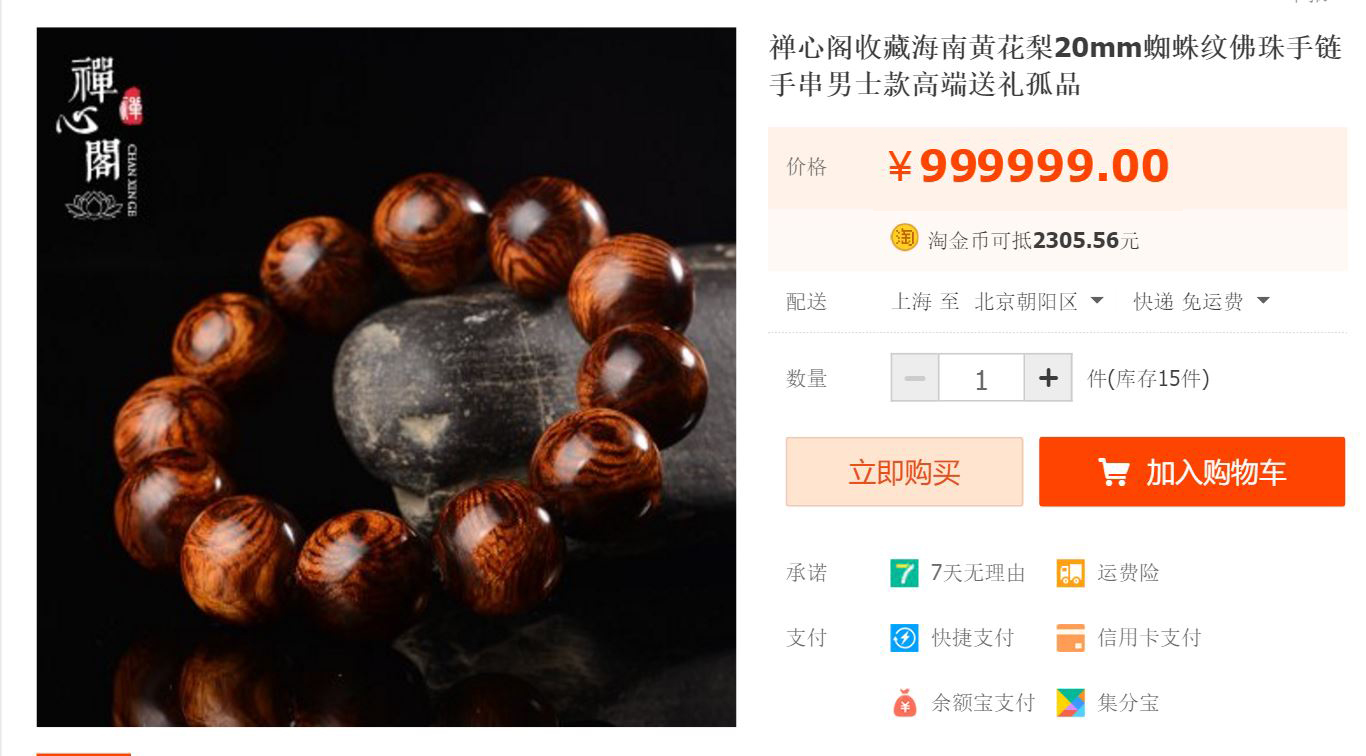The height and width of the screenshot is (756, 1366).
Task: Expand the 北京朝阳区 delivery destination dropdown
Action: tap(1038, 301)
